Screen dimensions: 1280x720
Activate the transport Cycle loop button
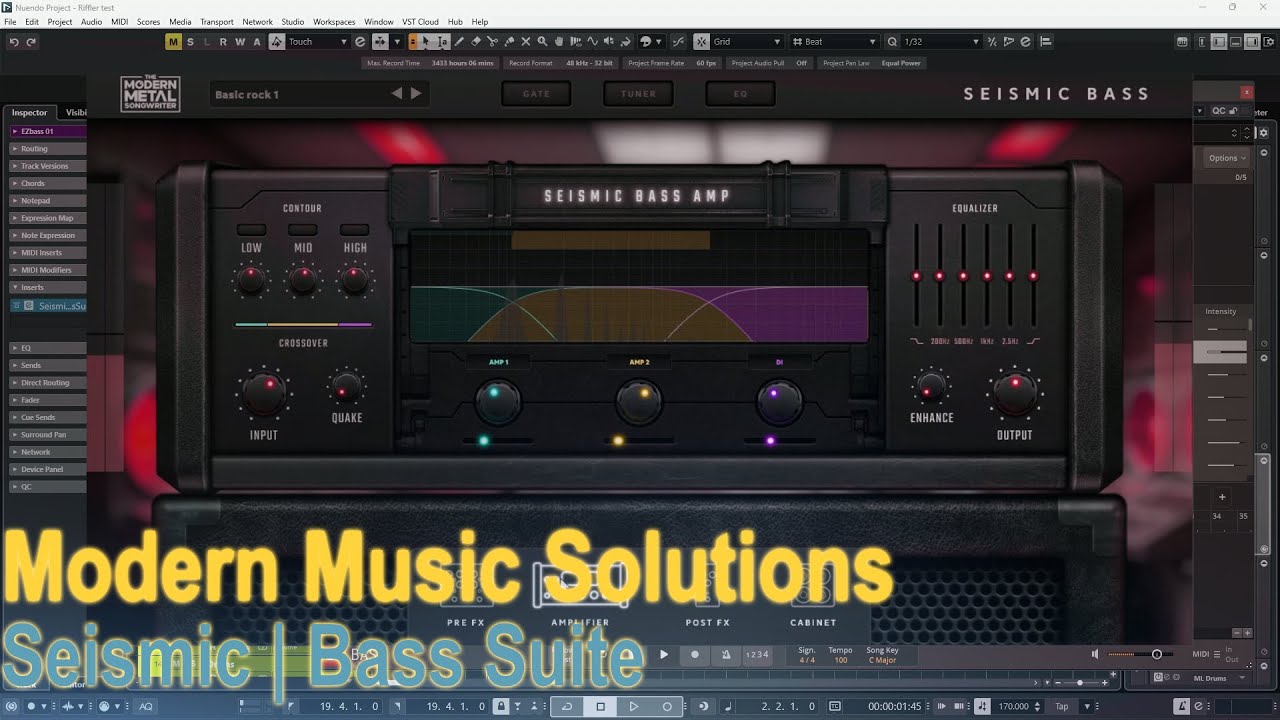(x=567, y=706)
